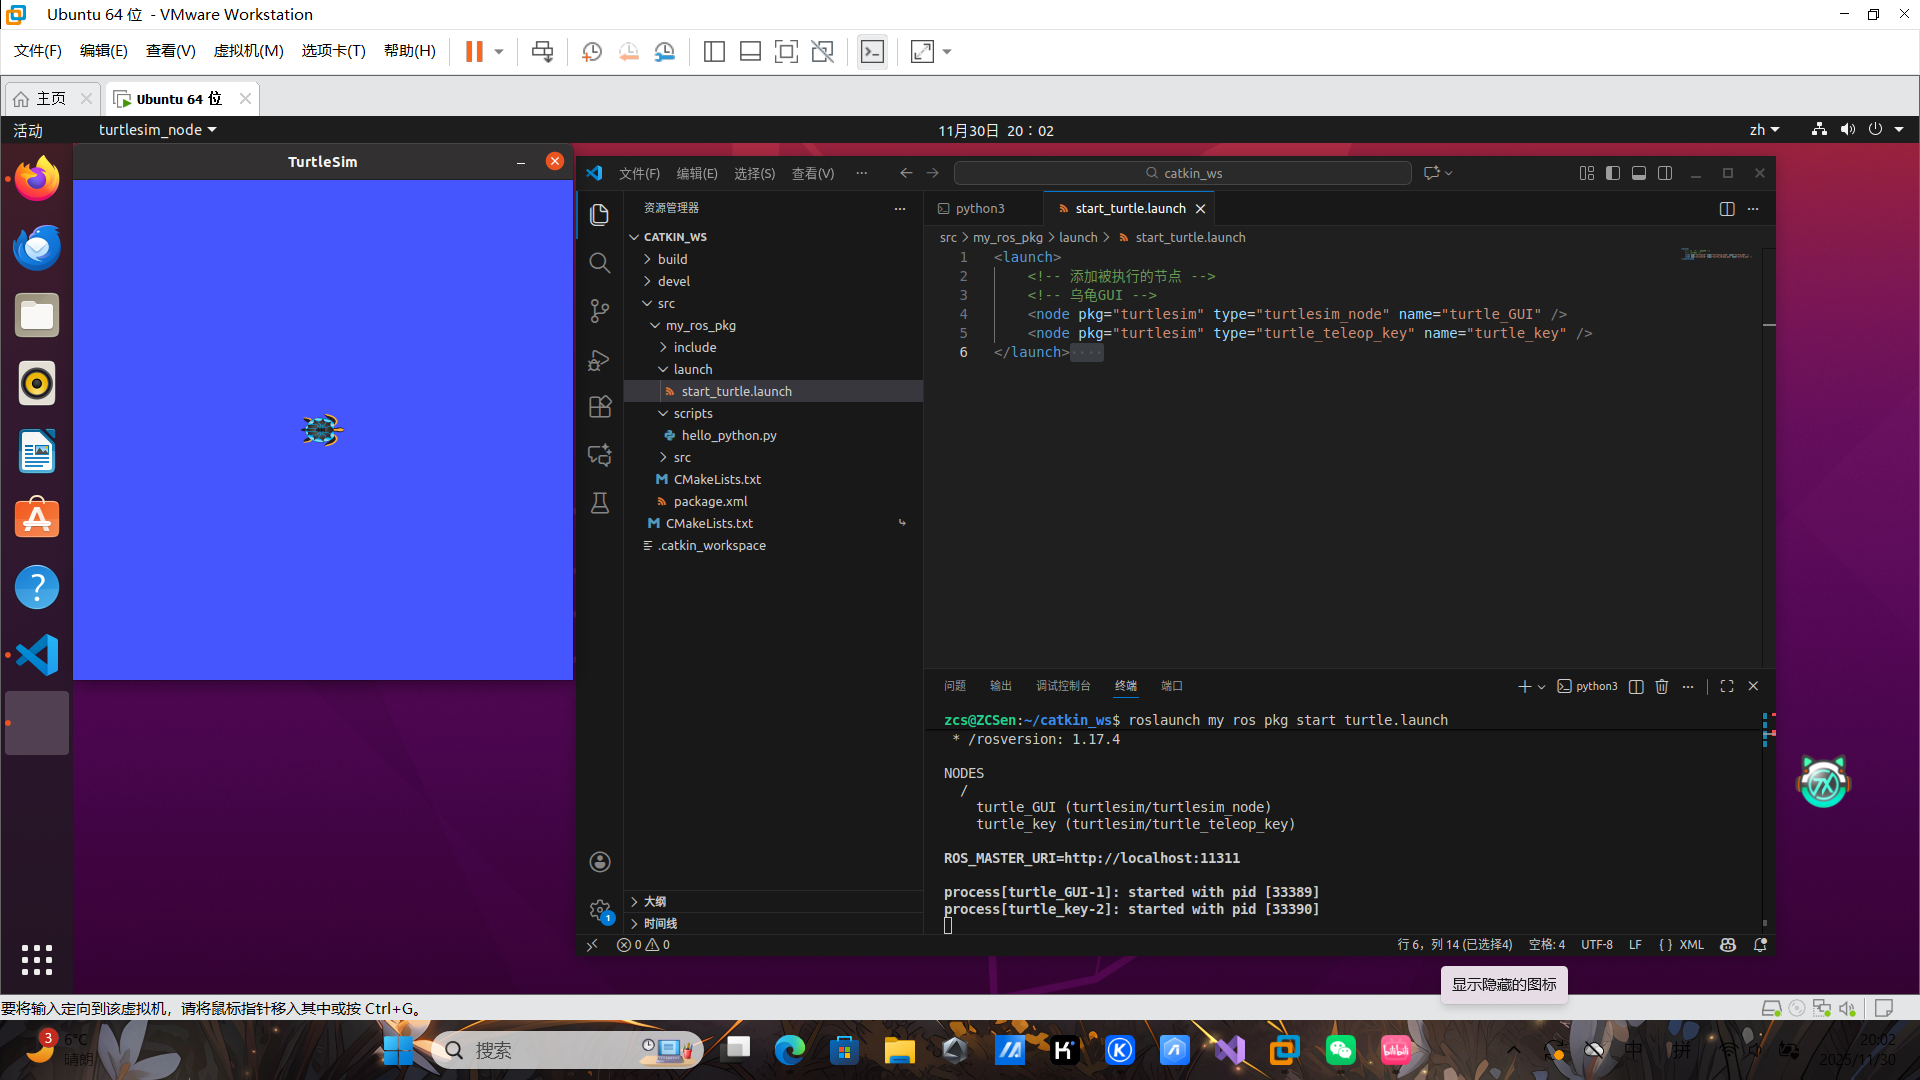Open the Search view in activity bar
Screen dimensions: 1920x1080
coord(599,263)
